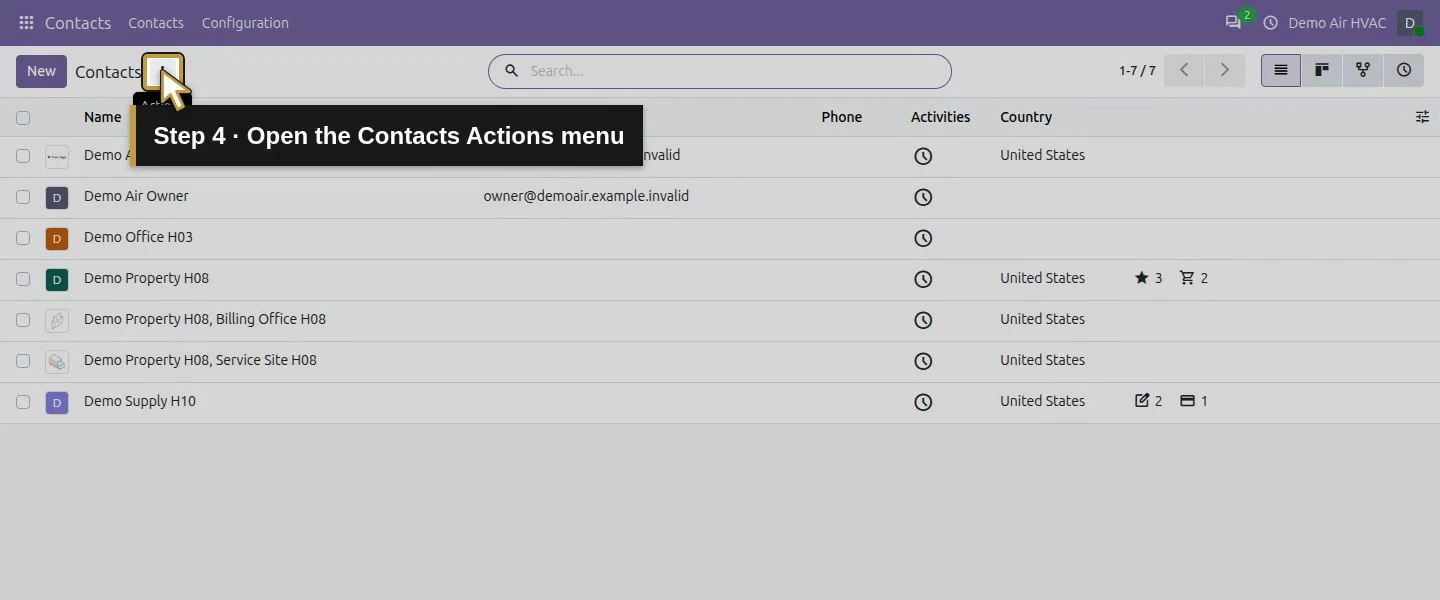Click the cart sales icon on Demo Property H08

tap(1187, 278)
